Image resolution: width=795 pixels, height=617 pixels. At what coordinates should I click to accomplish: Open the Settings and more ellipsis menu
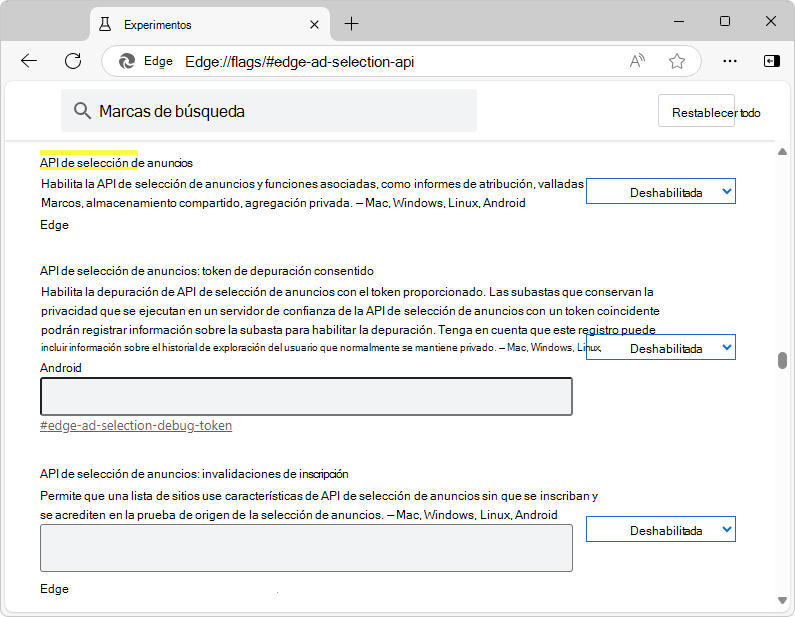click(x=730, y=61)
